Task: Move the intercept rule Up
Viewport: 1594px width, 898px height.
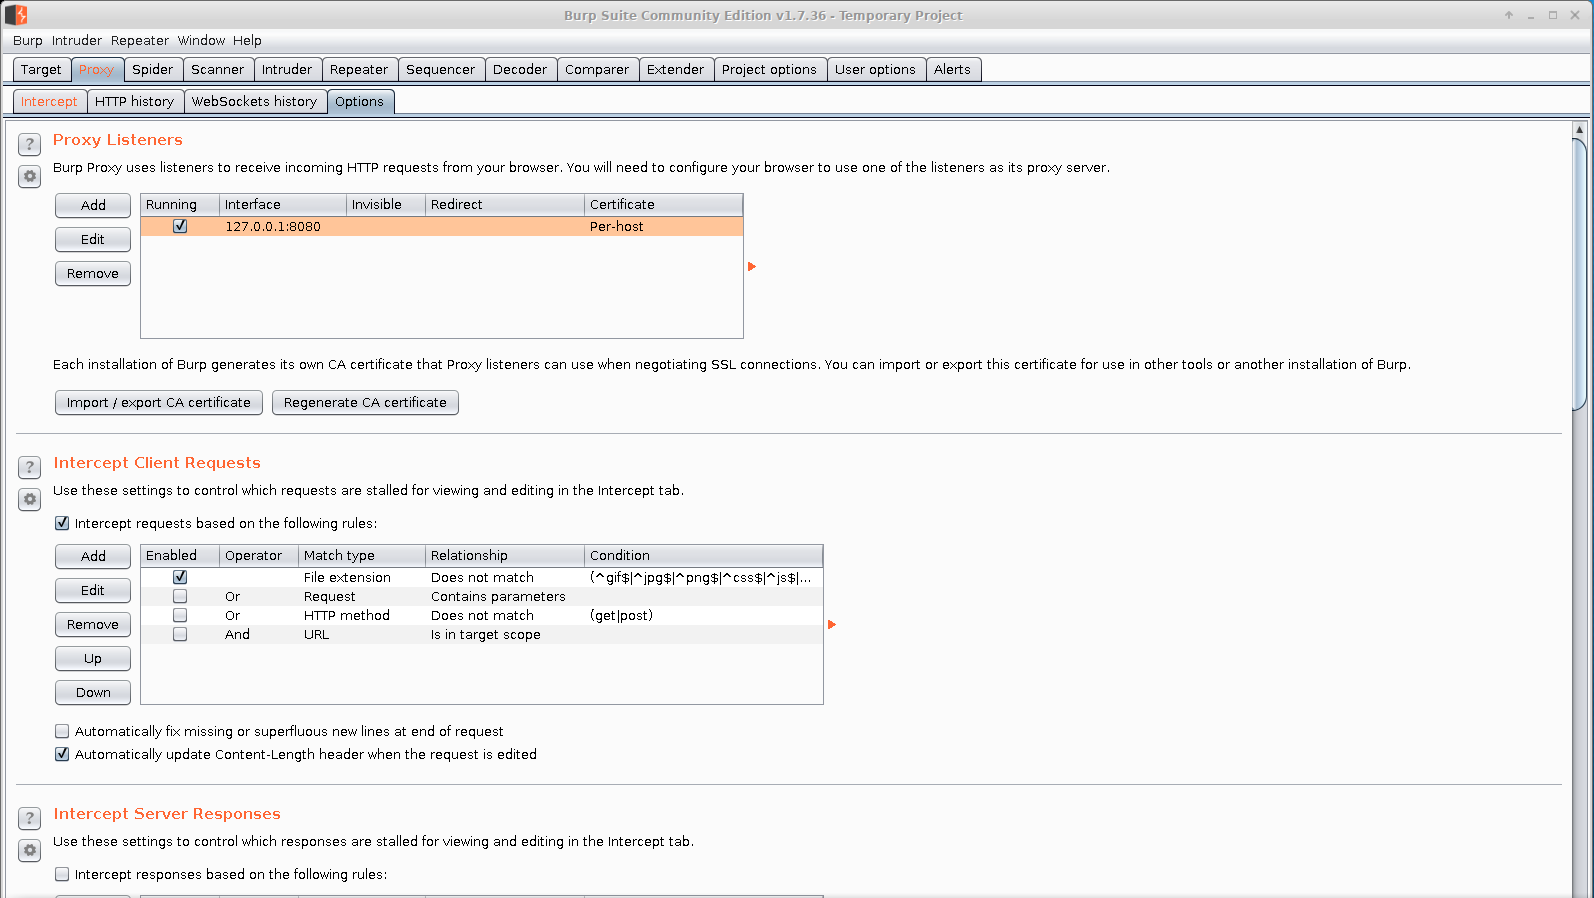Action: pos(93,658)
